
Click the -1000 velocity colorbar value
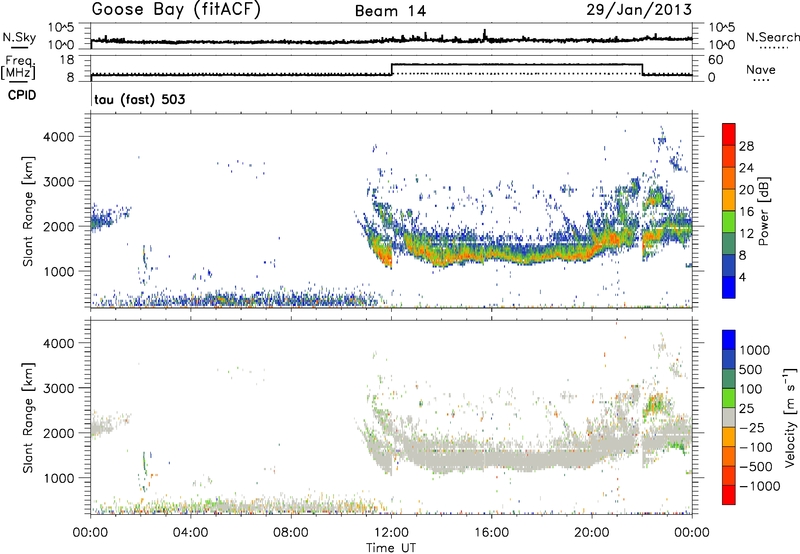pos(760,486)
